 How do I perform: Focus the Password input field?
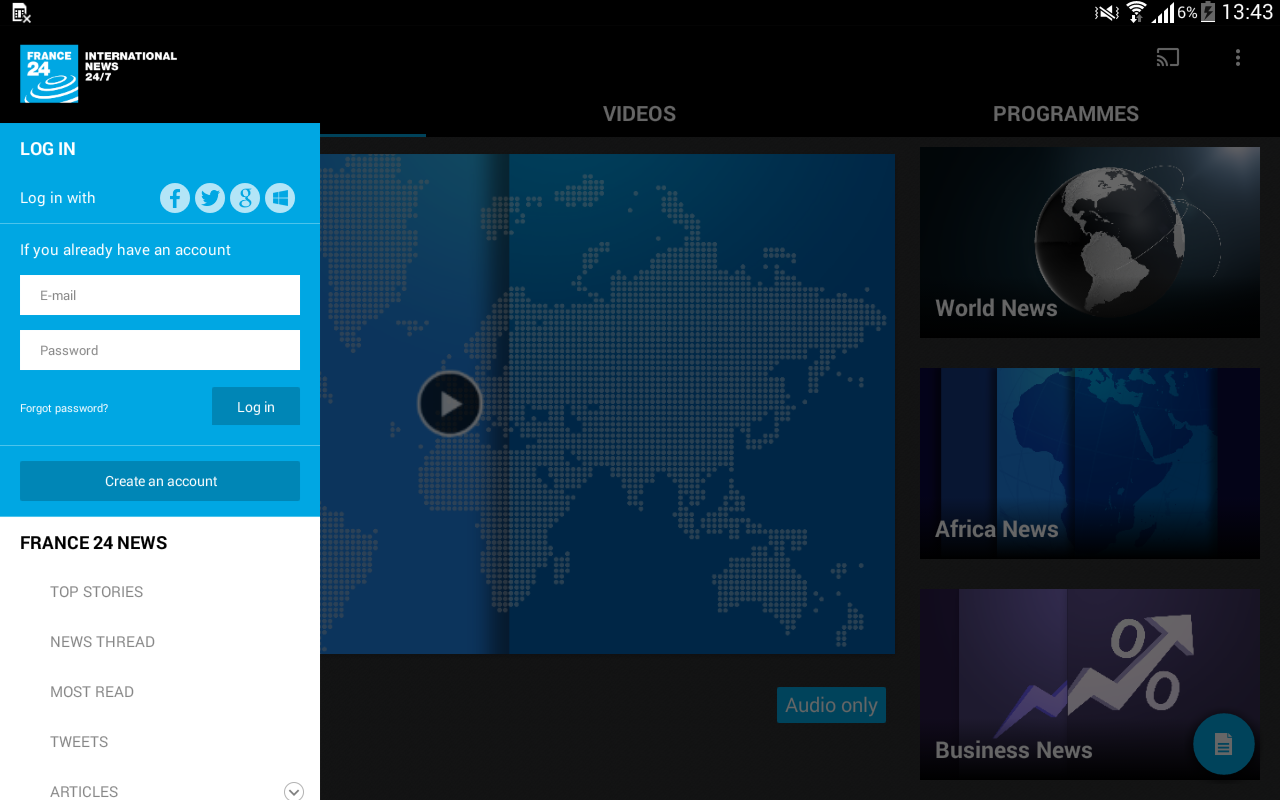160,350
